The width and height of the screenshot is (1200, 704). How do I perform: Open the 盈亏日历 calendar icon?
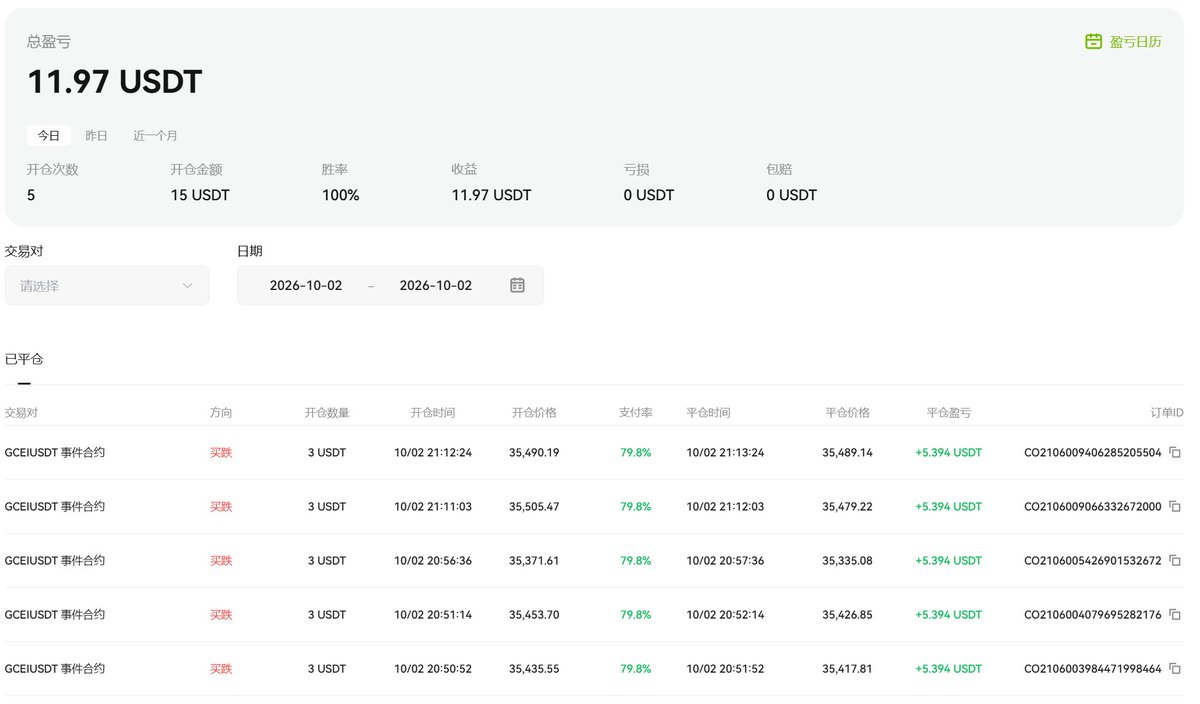pos(1094,42)
